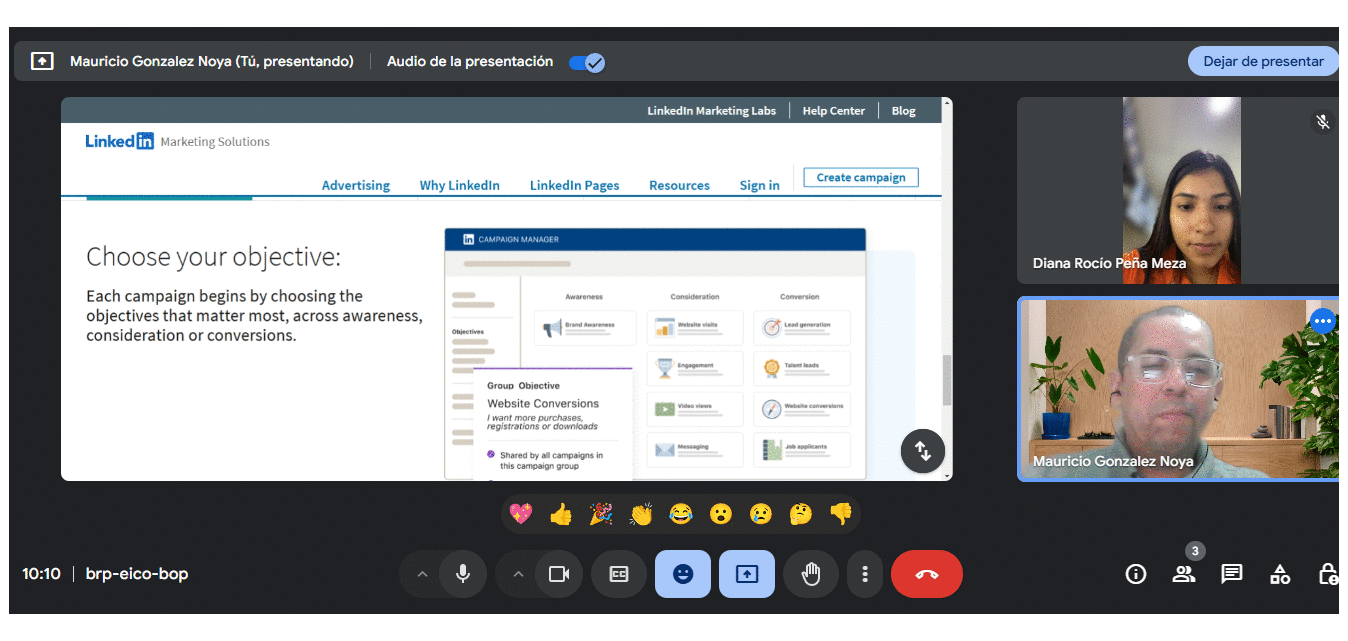Send the sad face reaction
Viewport: 1348px width, 641px height.
point(761,514)
